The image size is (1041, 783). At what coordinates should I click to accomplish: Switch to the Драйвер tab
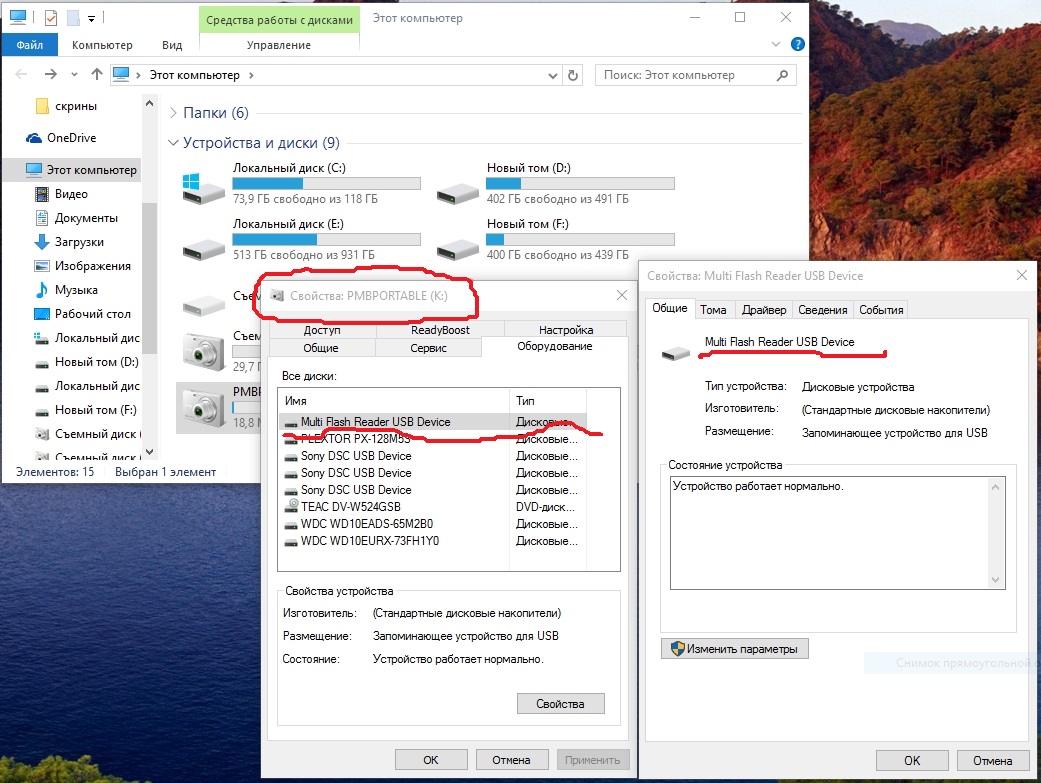(765, 310)
